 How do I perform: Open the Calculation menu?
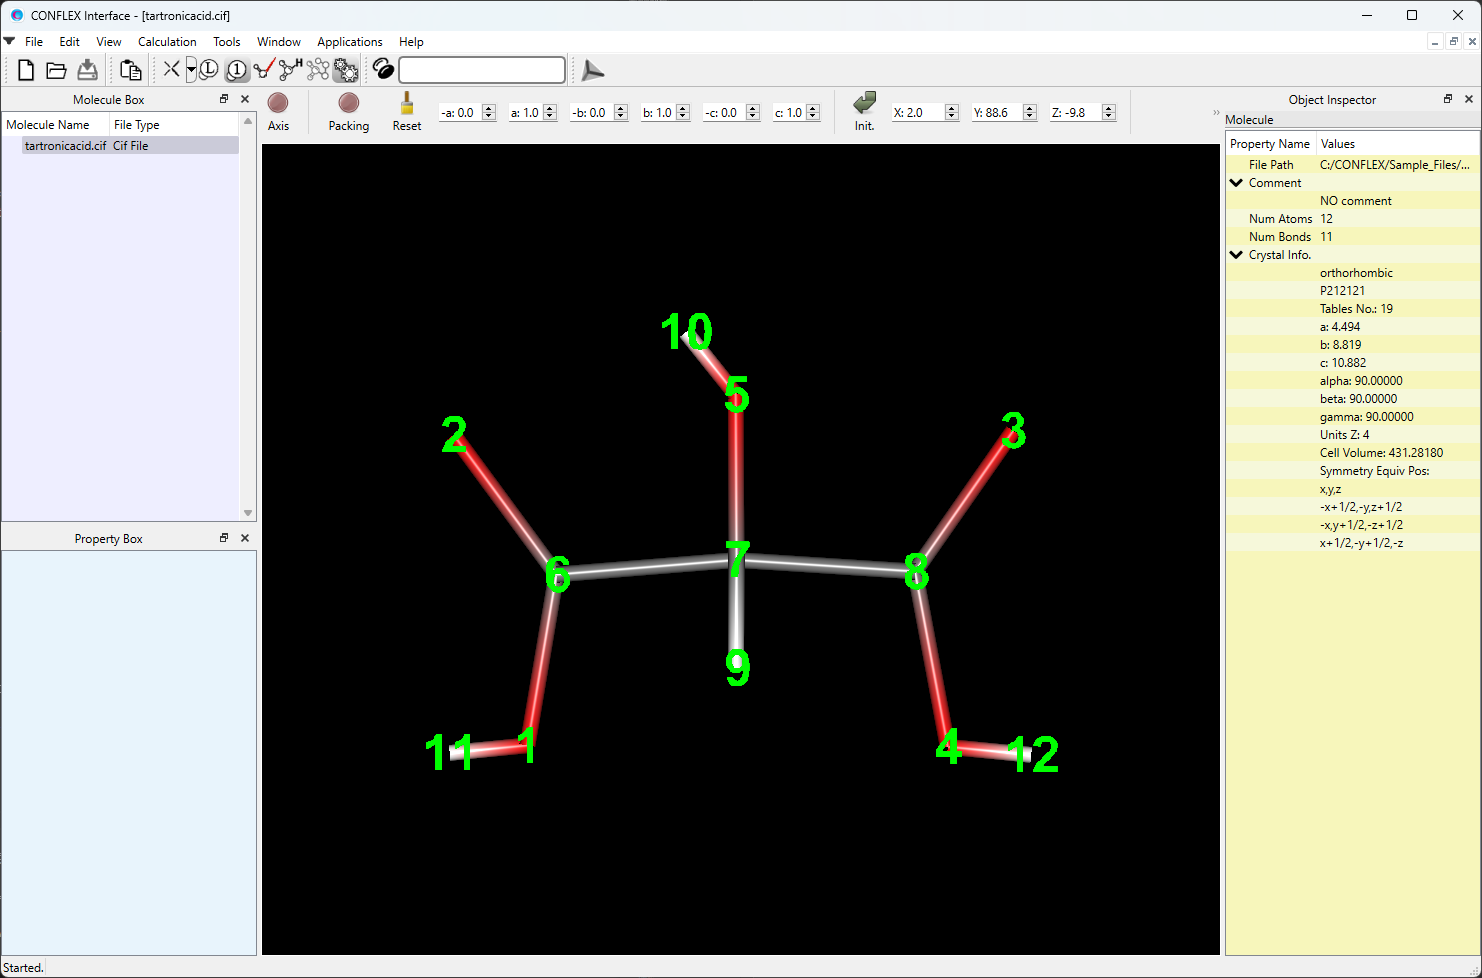click(x=166, y=42)
